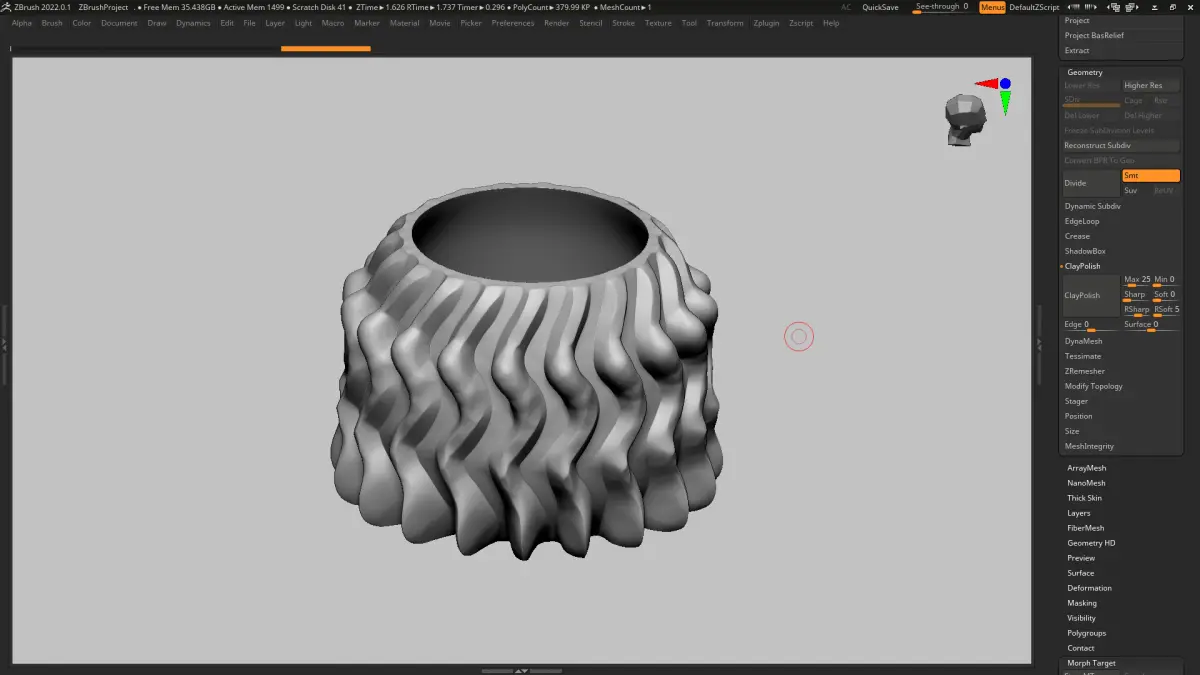The image size is (1200, 675).
Task: Adjust the ClayPolish Max 25 slider
Action: 1137,281
